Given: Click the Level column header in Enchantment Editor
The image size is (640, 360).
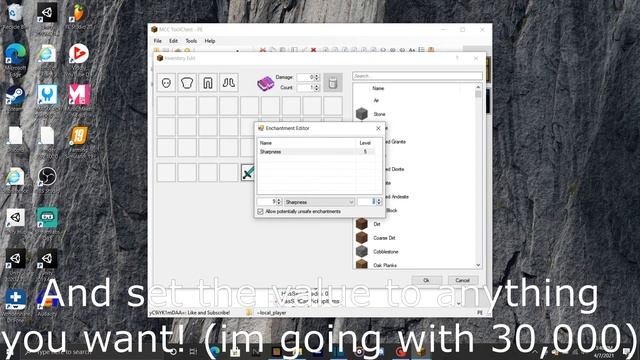Looking at the screenshot, I should point(365,143).
